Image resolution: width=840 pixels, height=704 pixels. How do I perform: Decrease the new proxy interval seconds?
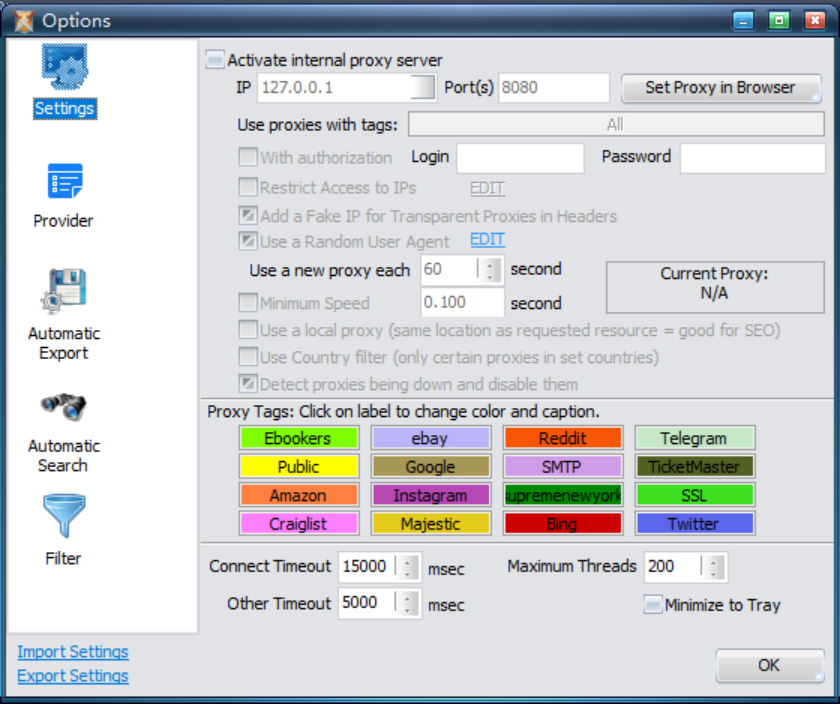tap(490, 276)
